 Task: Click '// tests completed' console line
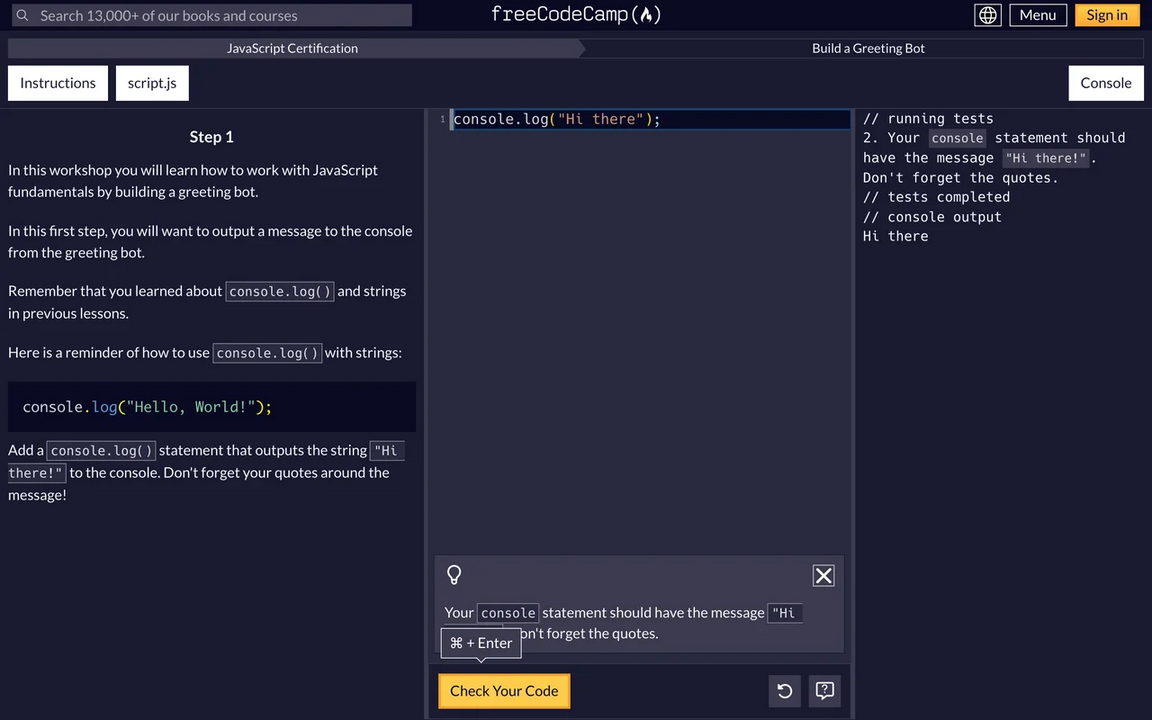tap(936, 197)
